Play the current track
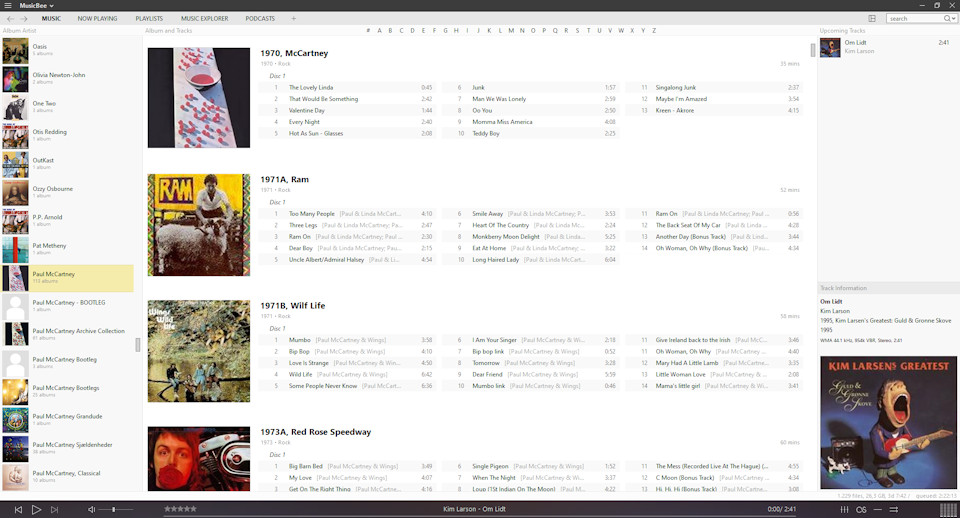The image size is (960, 518). click(x=36, y=509)
